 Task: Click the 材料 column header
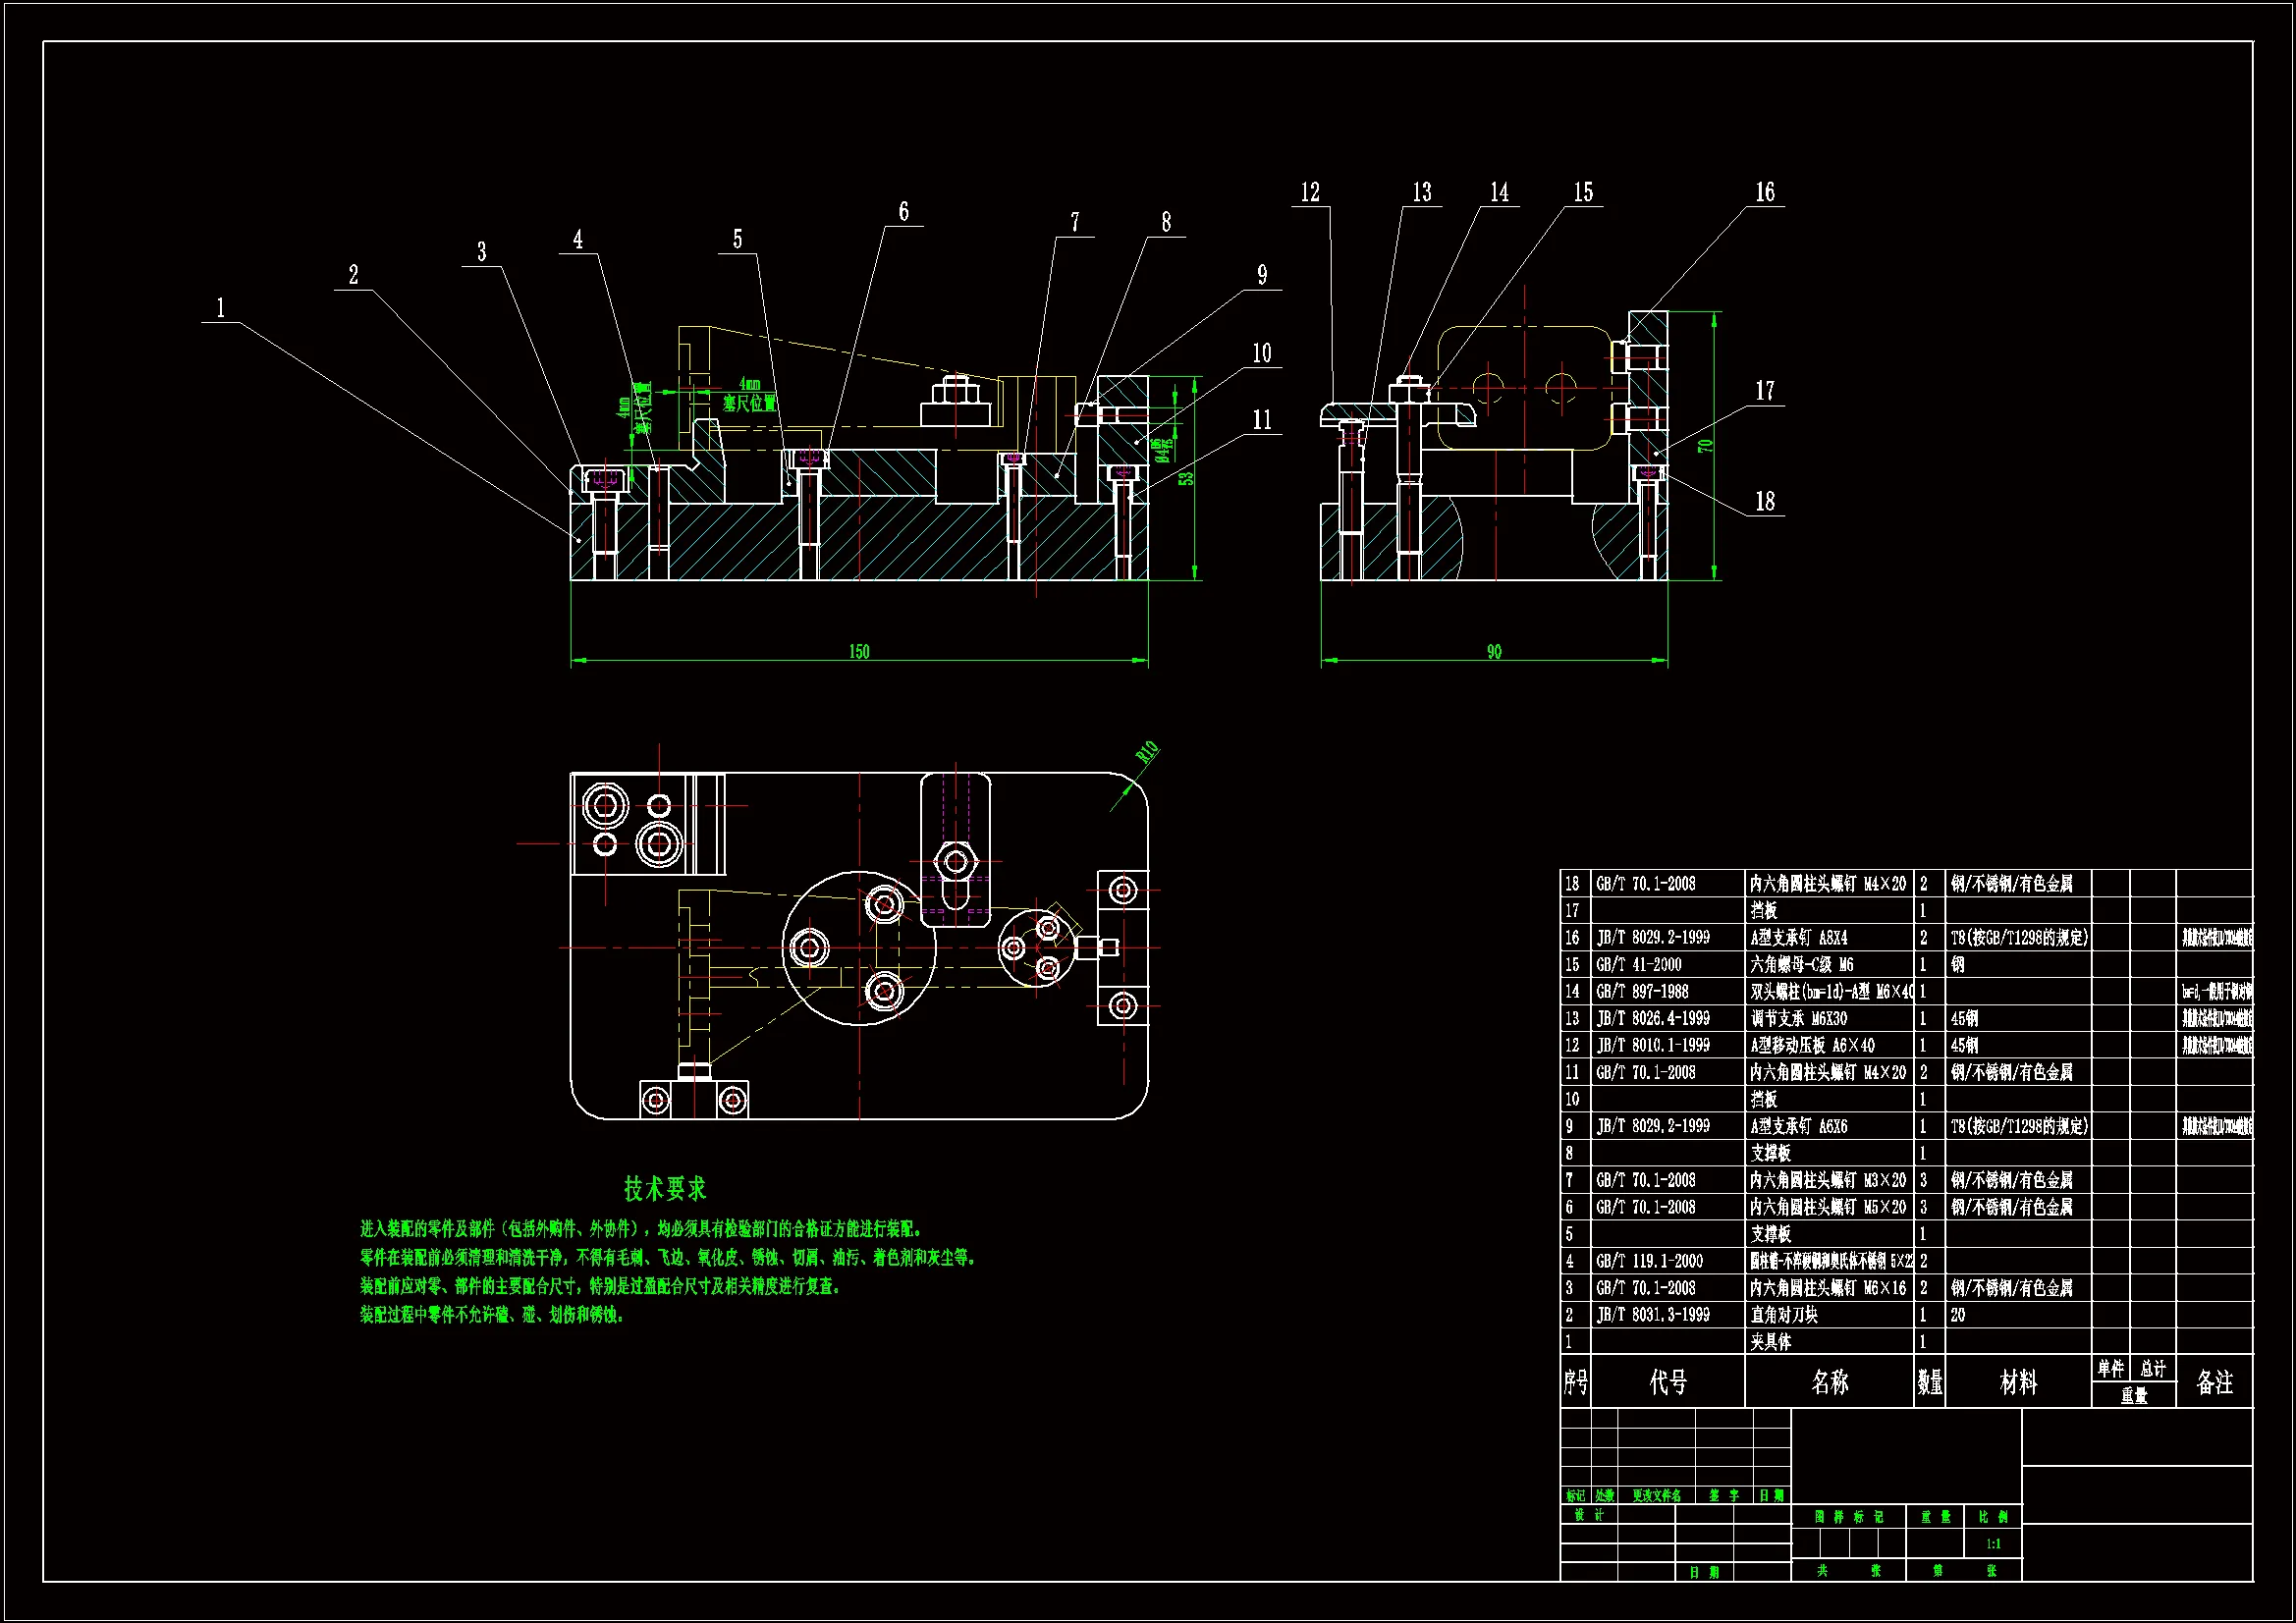(x=2018, y=1382)
